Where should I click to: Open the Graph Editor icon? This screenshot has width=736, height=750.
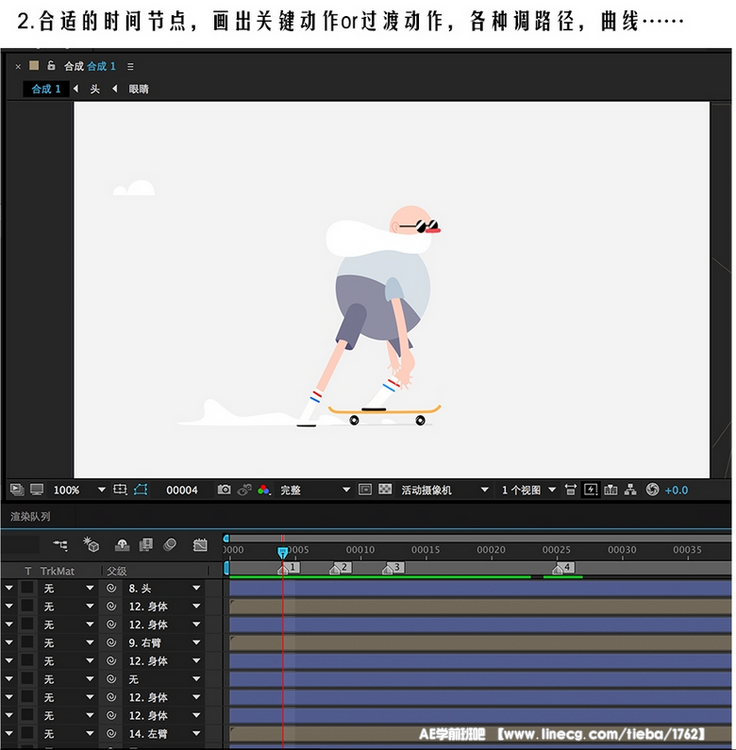coord(200,544)
